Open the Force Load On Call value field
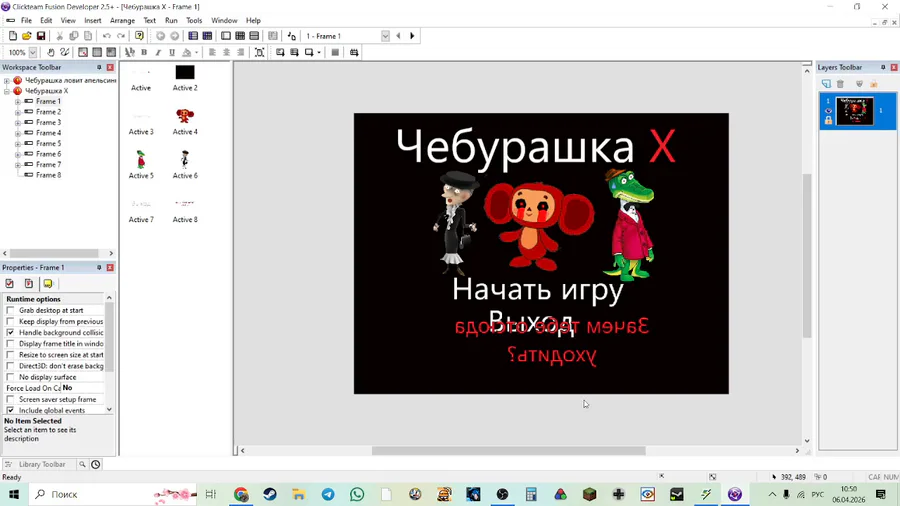Image resolution: width=900 pixels, height=506 pixels. 82,388
